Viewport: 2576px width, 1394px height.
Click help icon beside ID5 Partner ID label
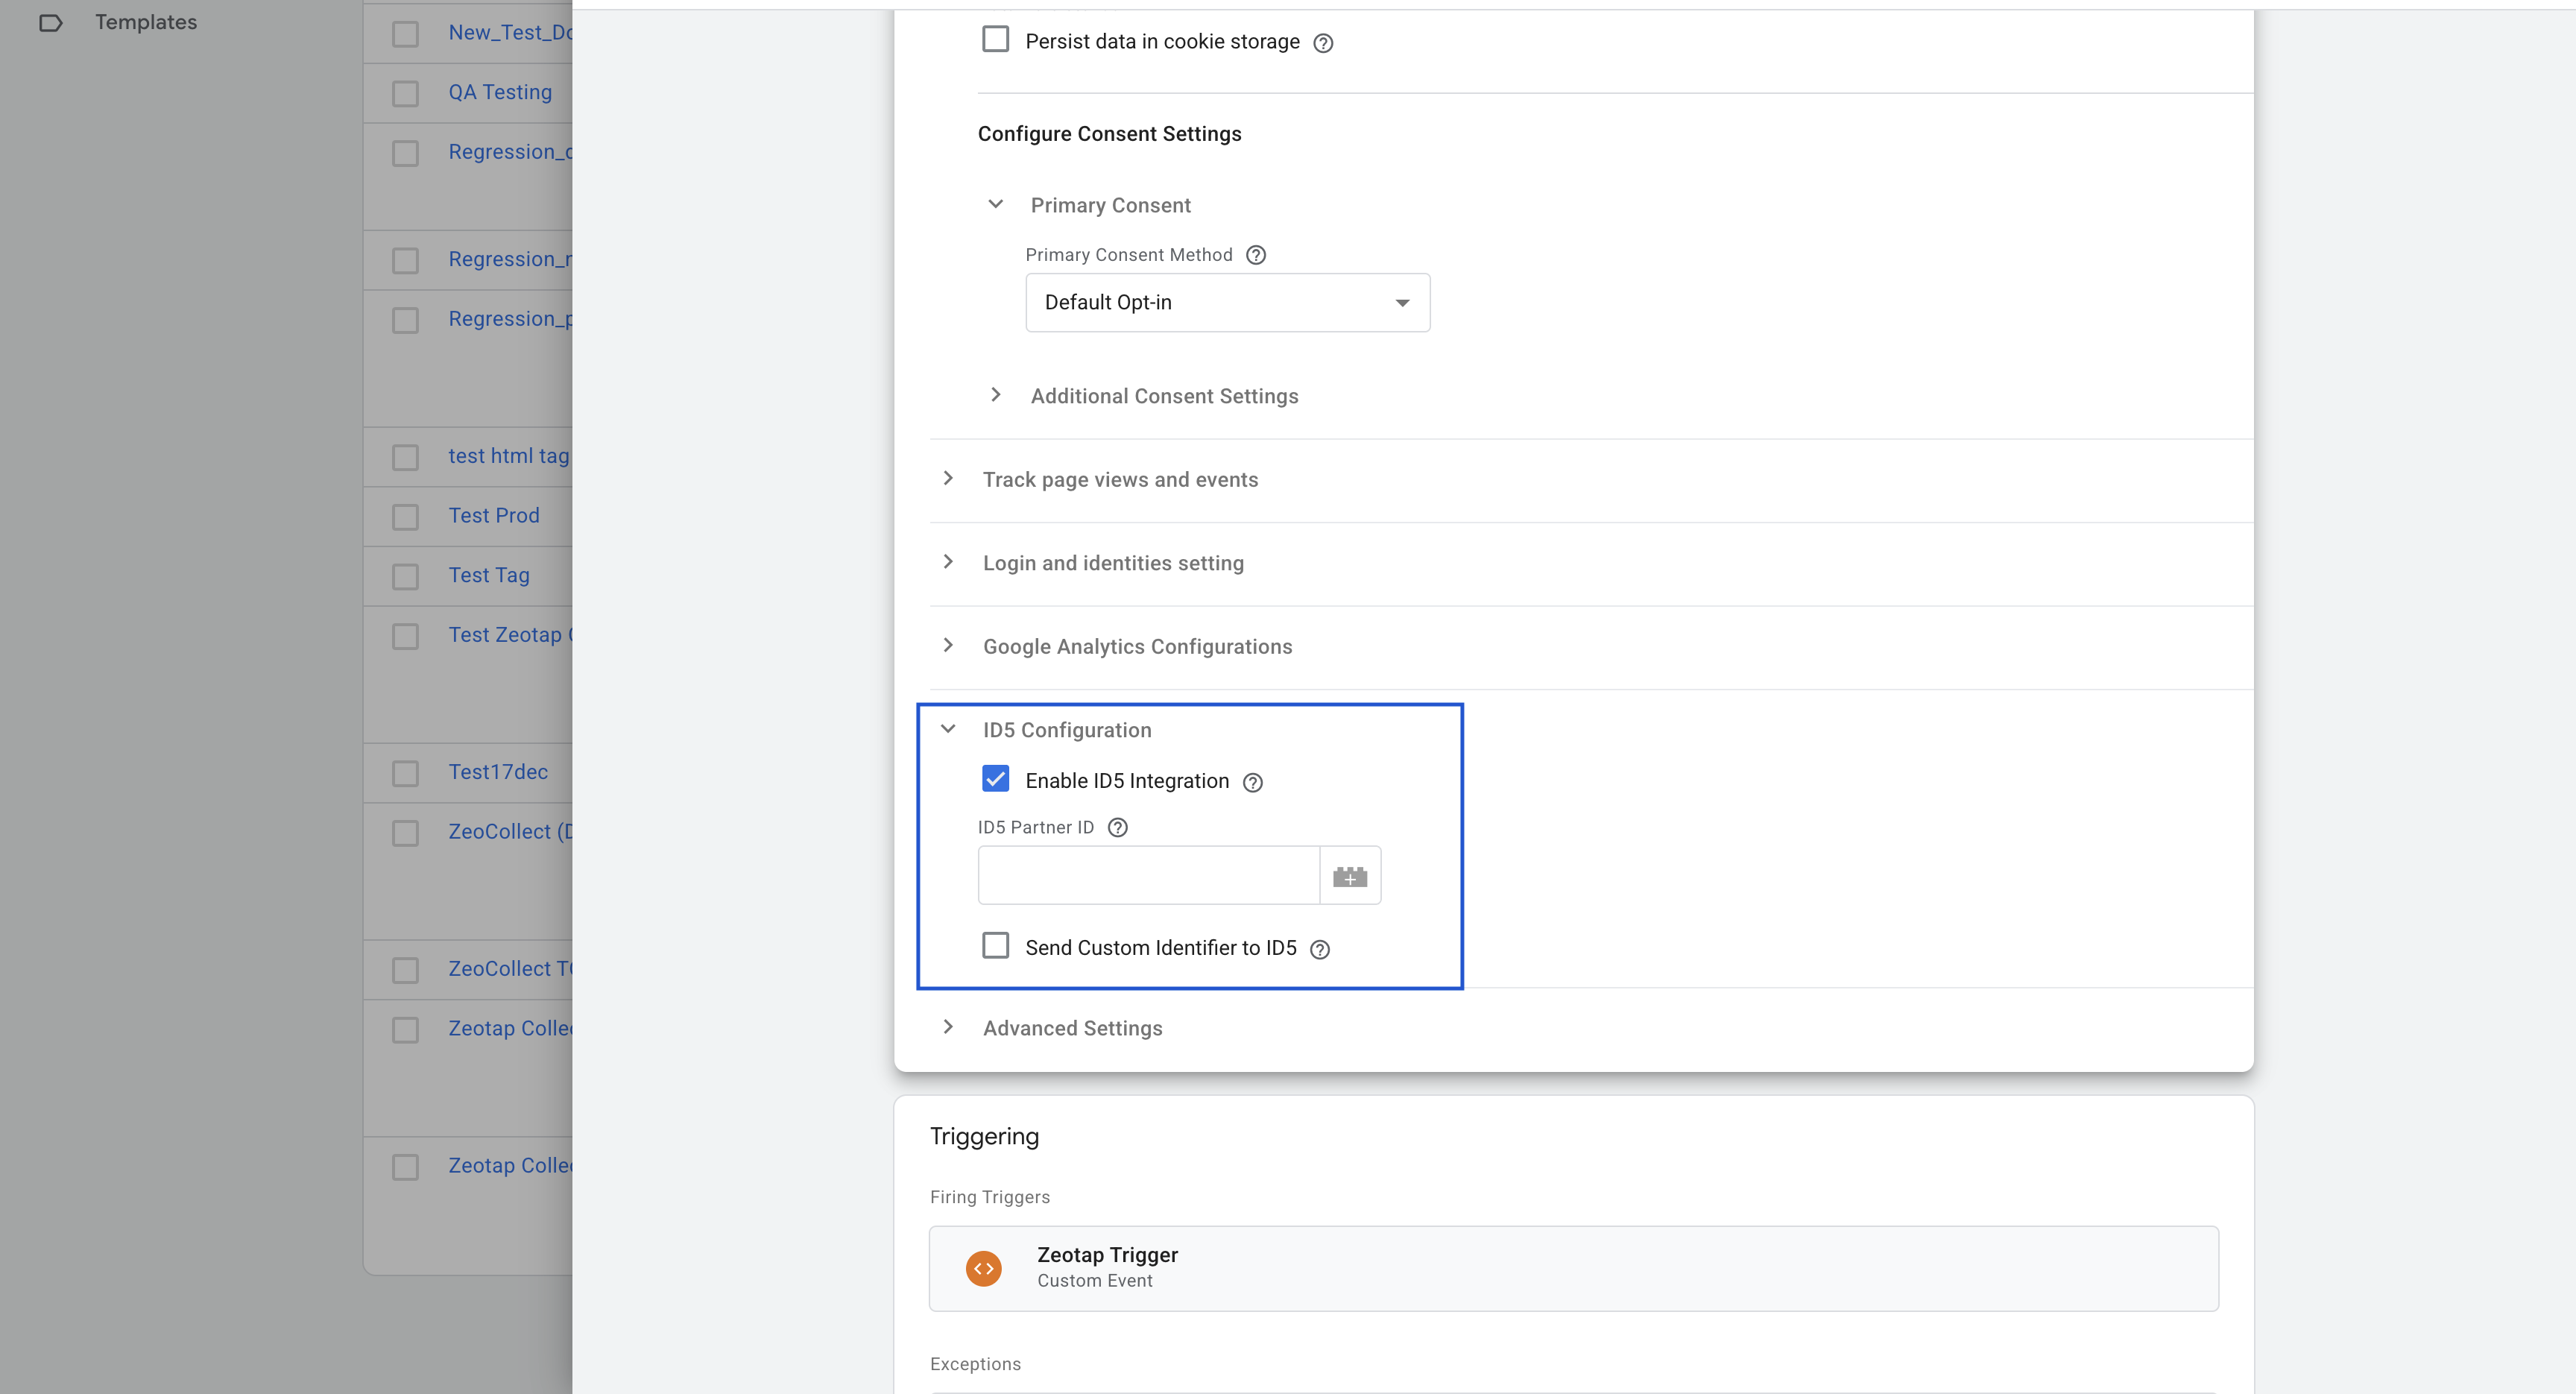pos(1118,827)
